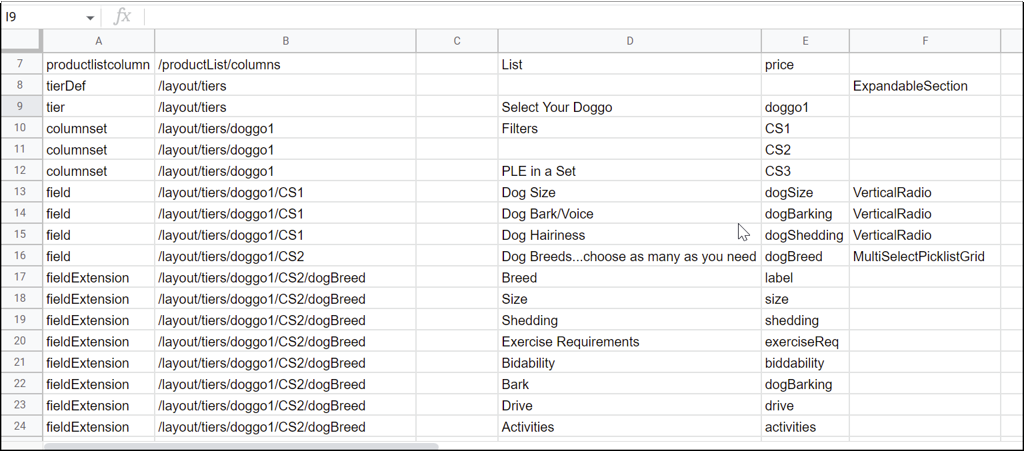This screenshot has height=451, width=1024.
Task: Select the PLE in a Set cell
Action: (x=630, y=171)
